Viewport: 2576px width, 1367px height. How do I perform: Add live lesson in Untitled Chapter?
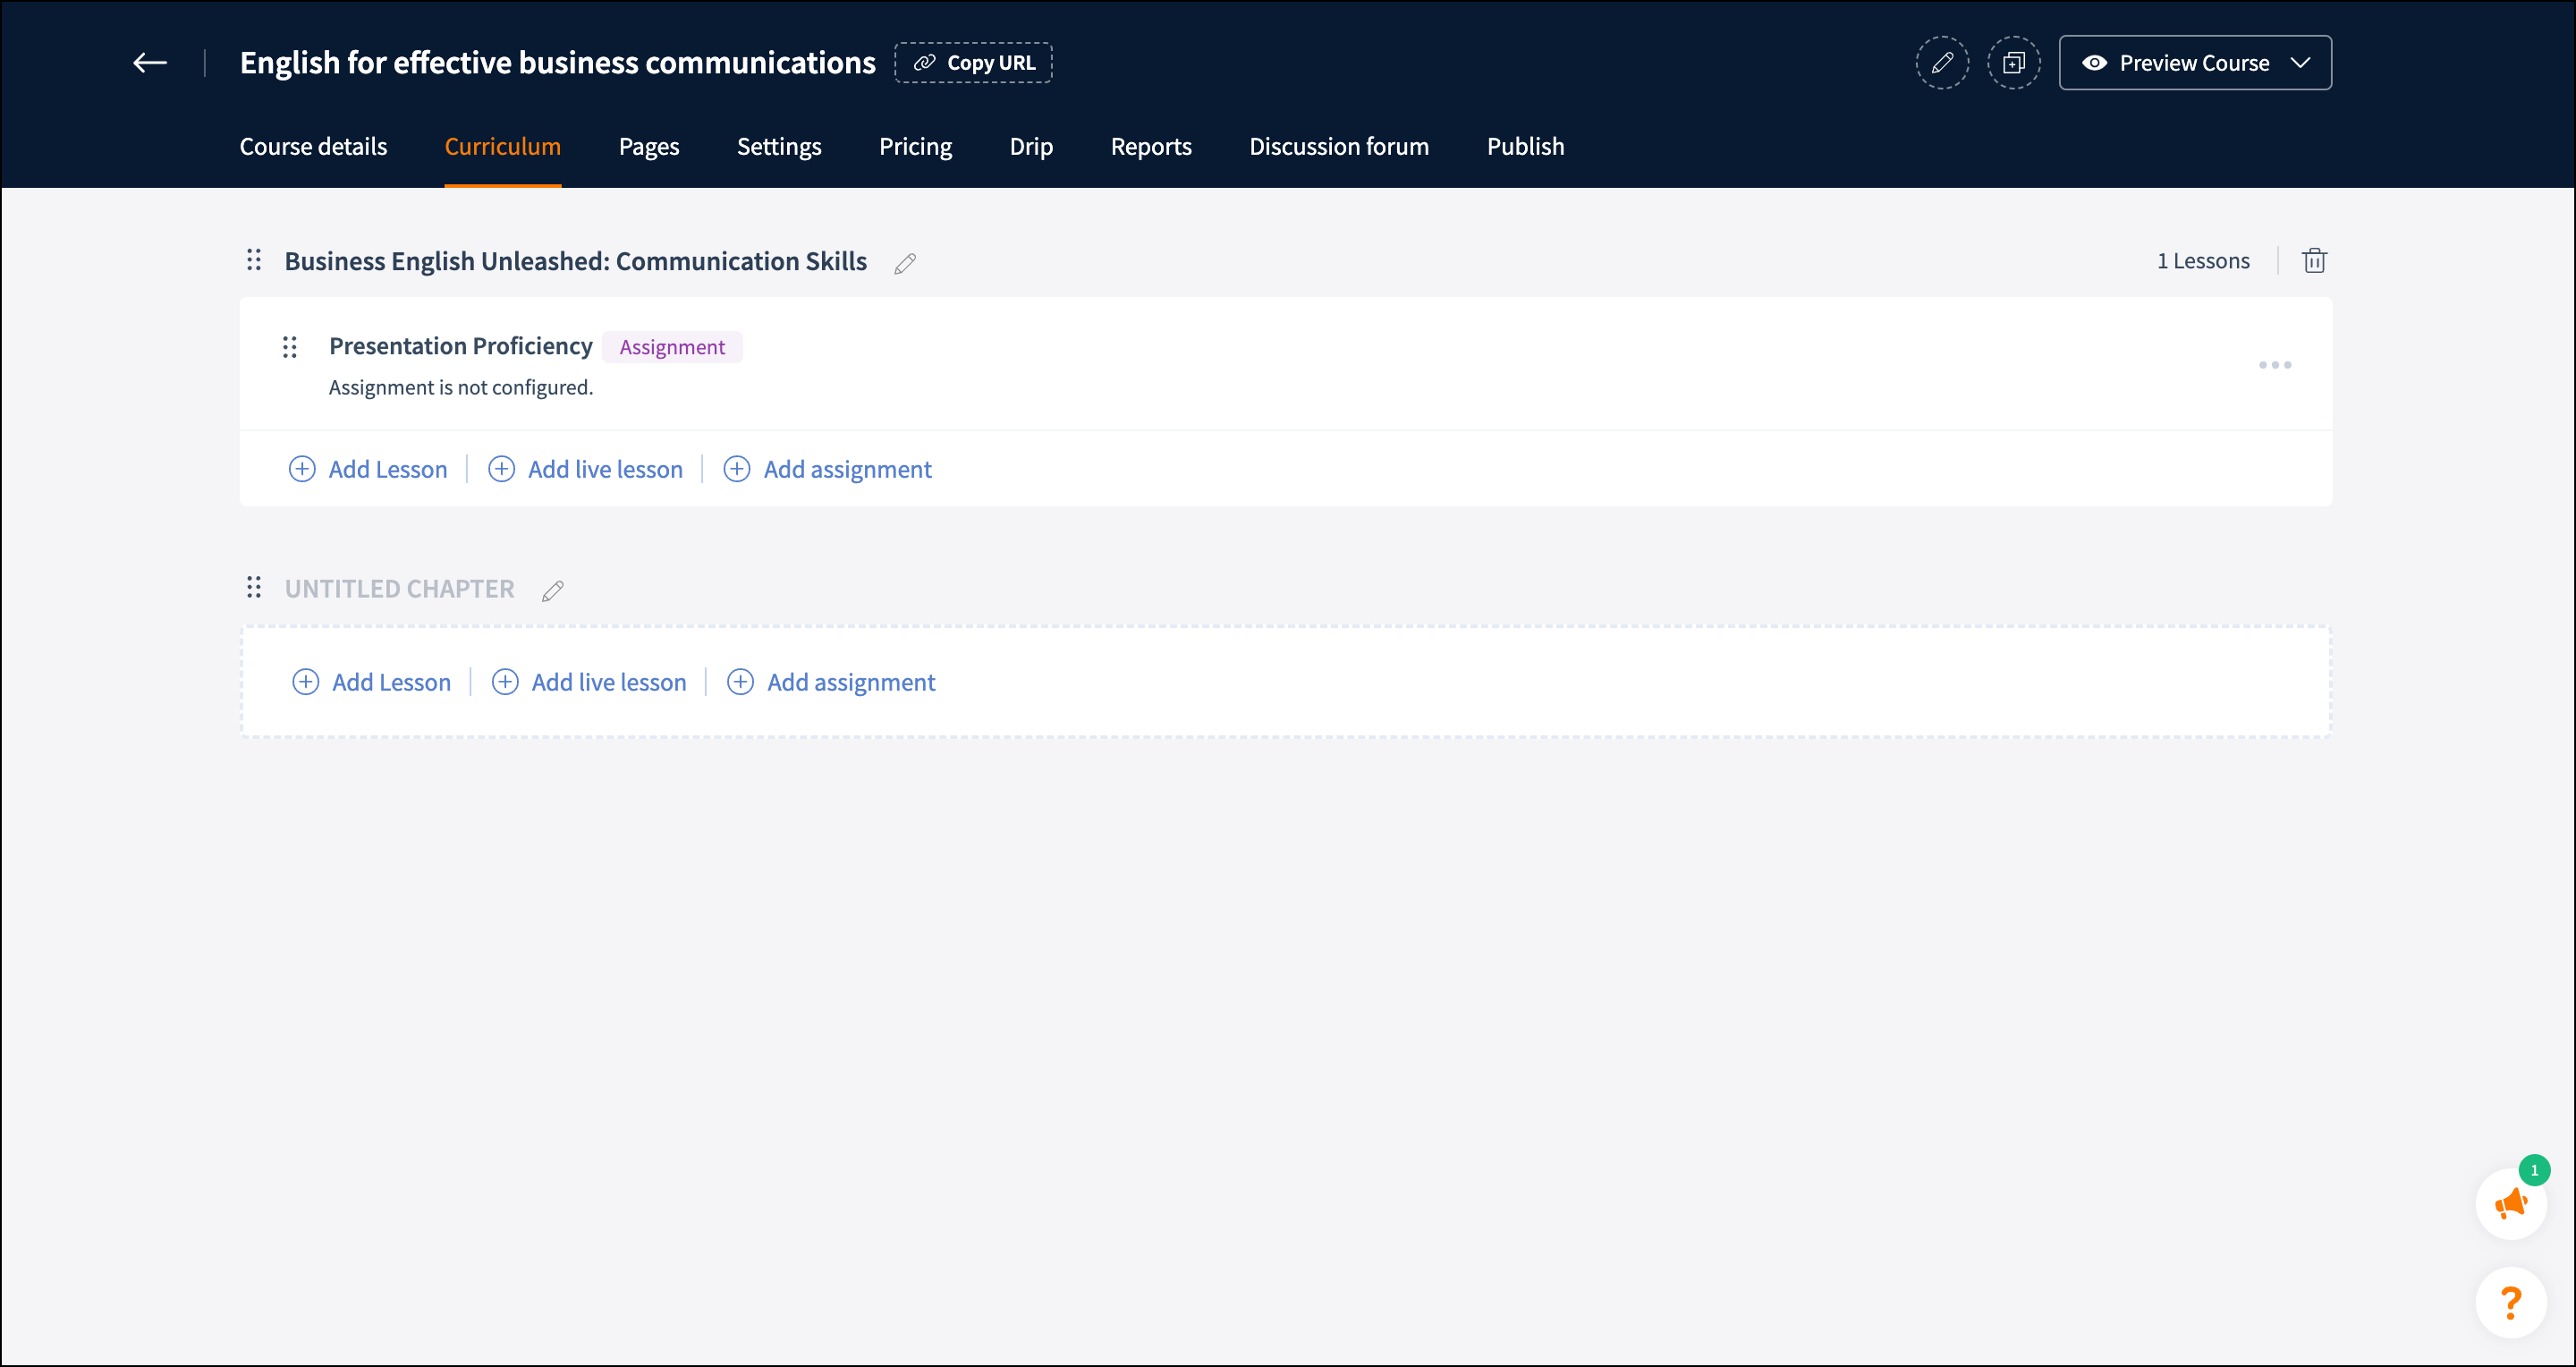pyautogui.click(x=589, y=682)
